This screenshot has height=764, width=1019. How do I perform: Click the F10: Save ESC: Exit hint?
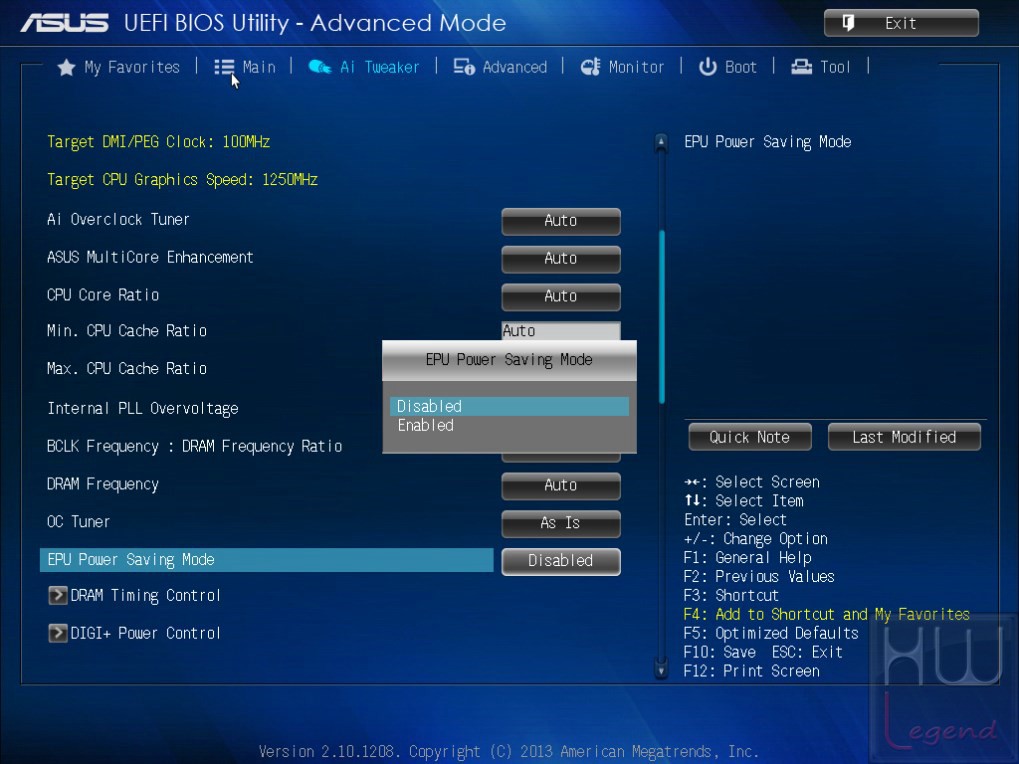[x=763, y=652]
